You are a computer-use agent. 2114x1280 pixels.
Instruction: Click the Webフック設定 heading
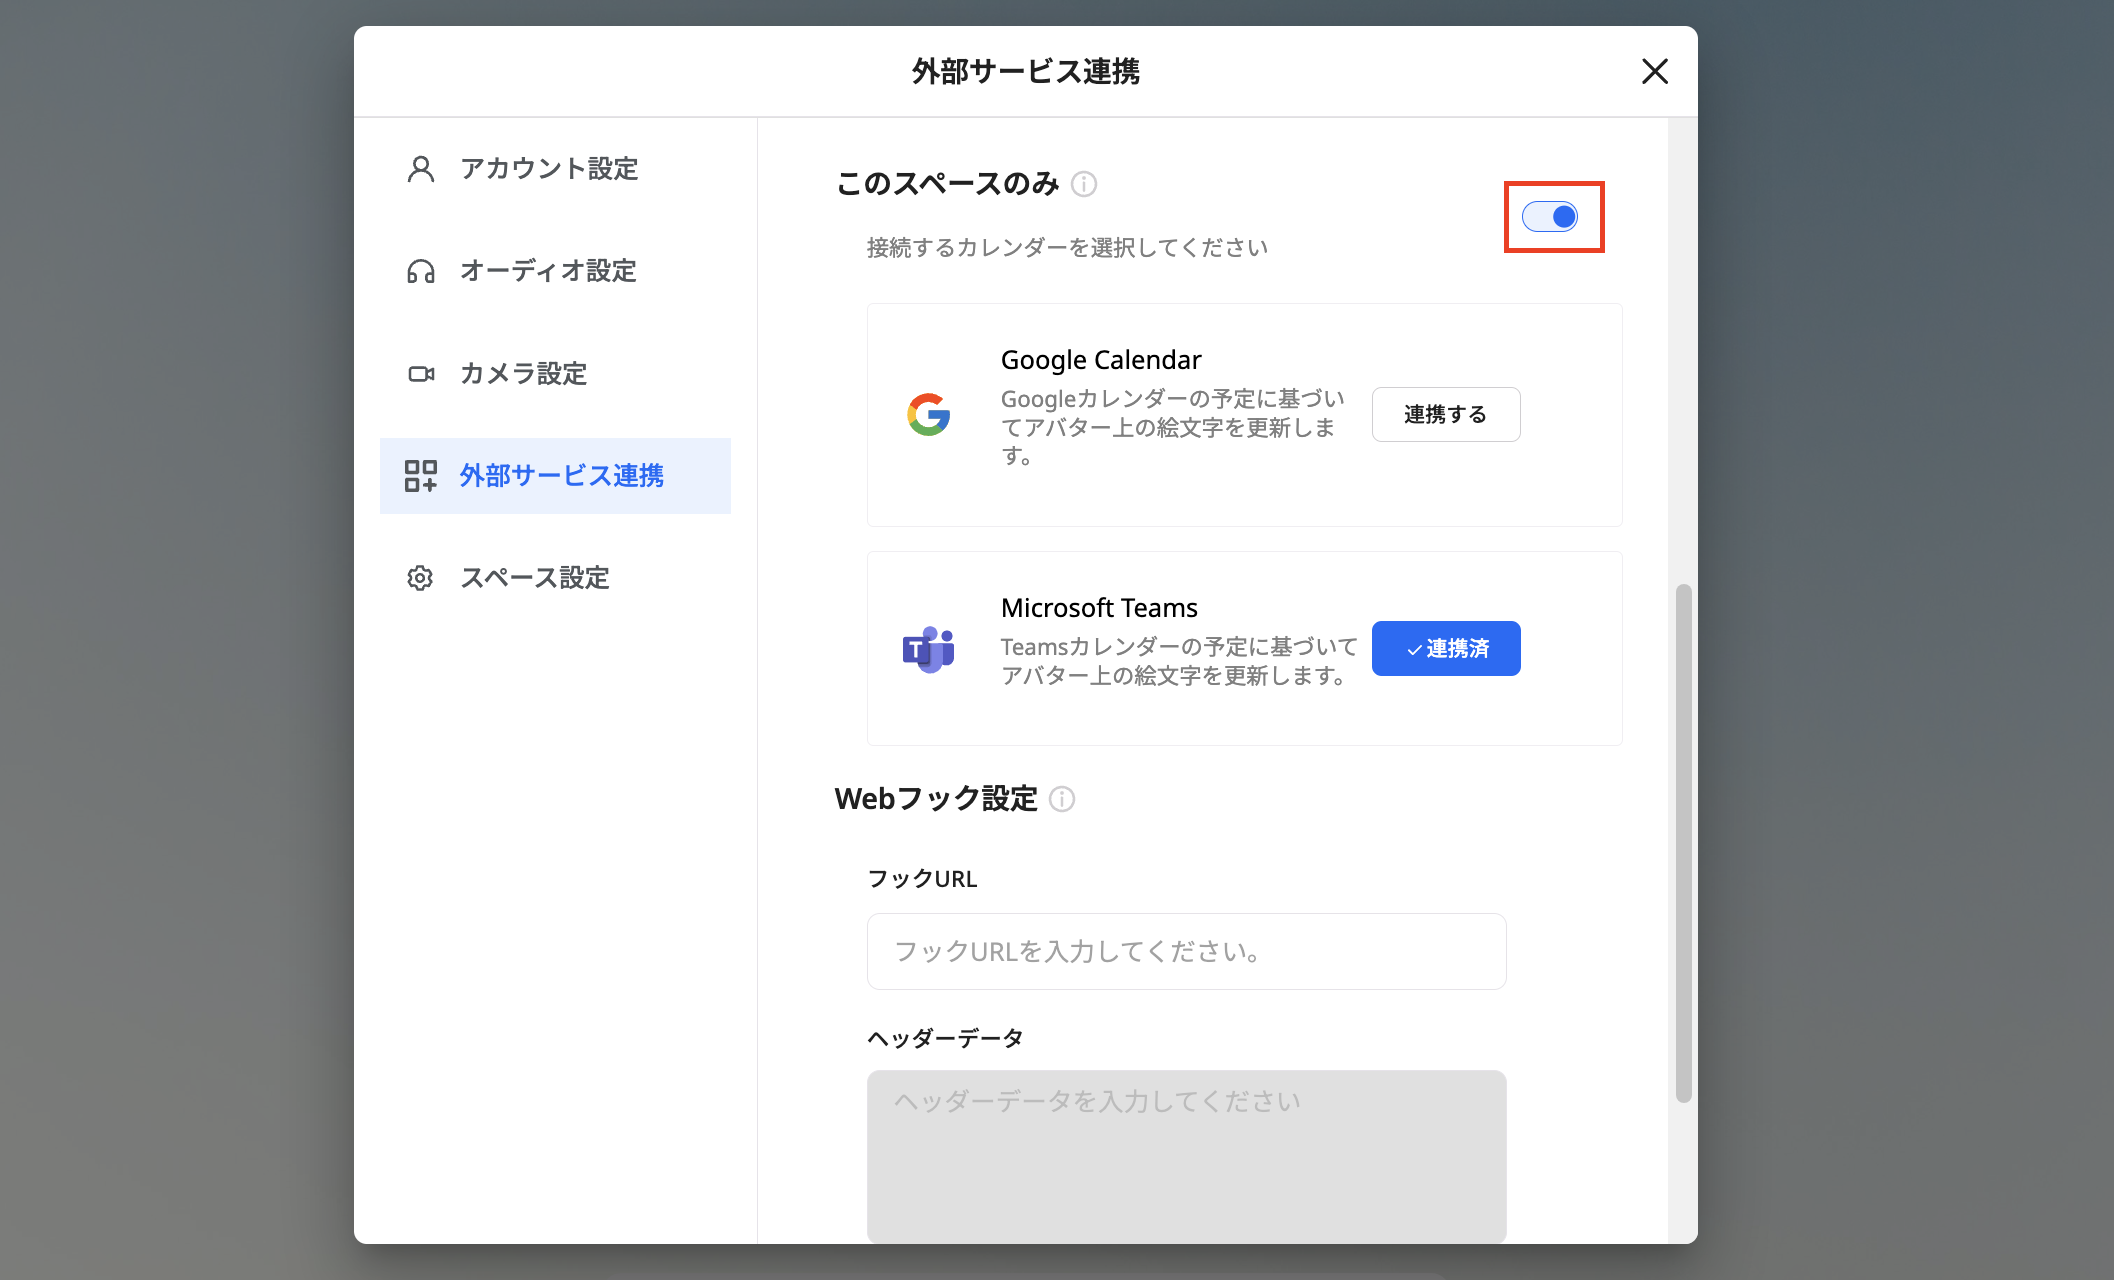tap(936, 799)
